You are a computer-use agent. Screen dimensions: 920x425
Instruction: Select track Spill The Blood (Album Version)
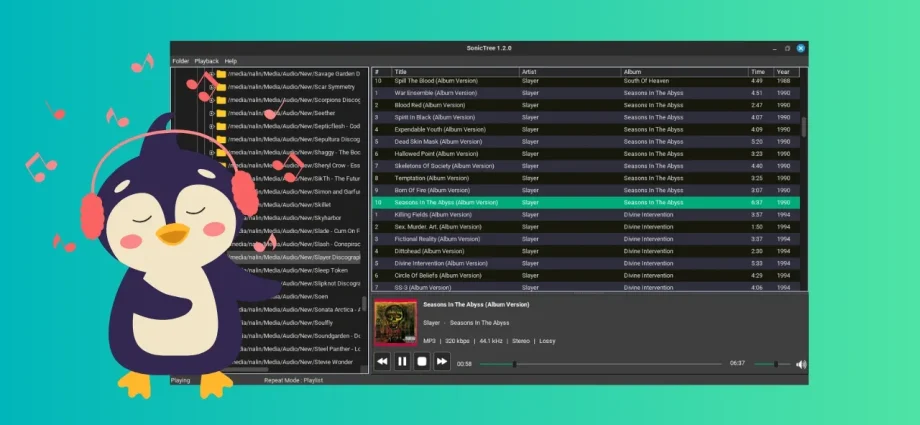coord(586,81)
